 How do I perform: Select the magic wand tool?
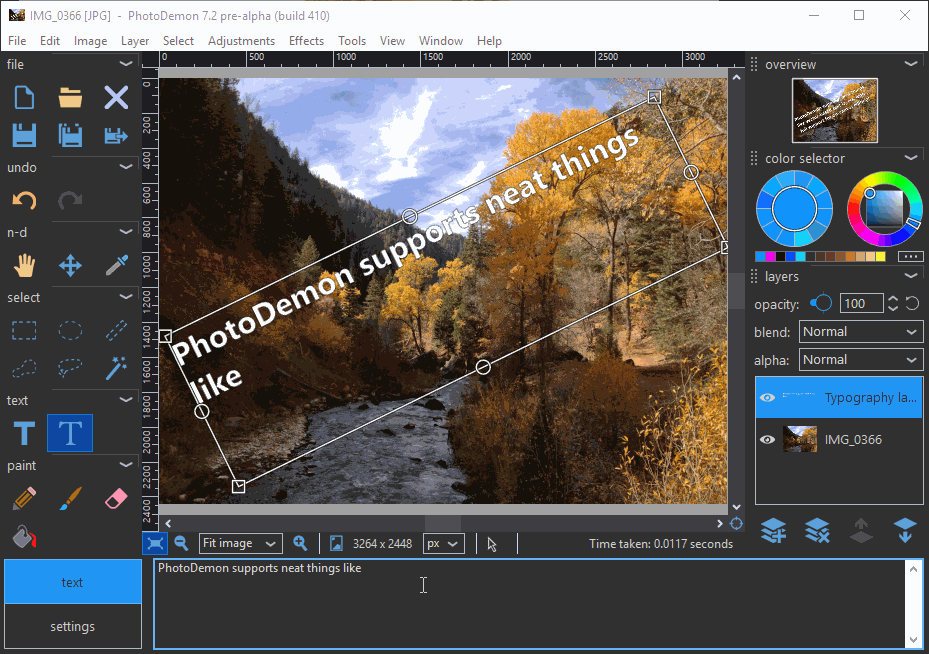pos(116,368)
